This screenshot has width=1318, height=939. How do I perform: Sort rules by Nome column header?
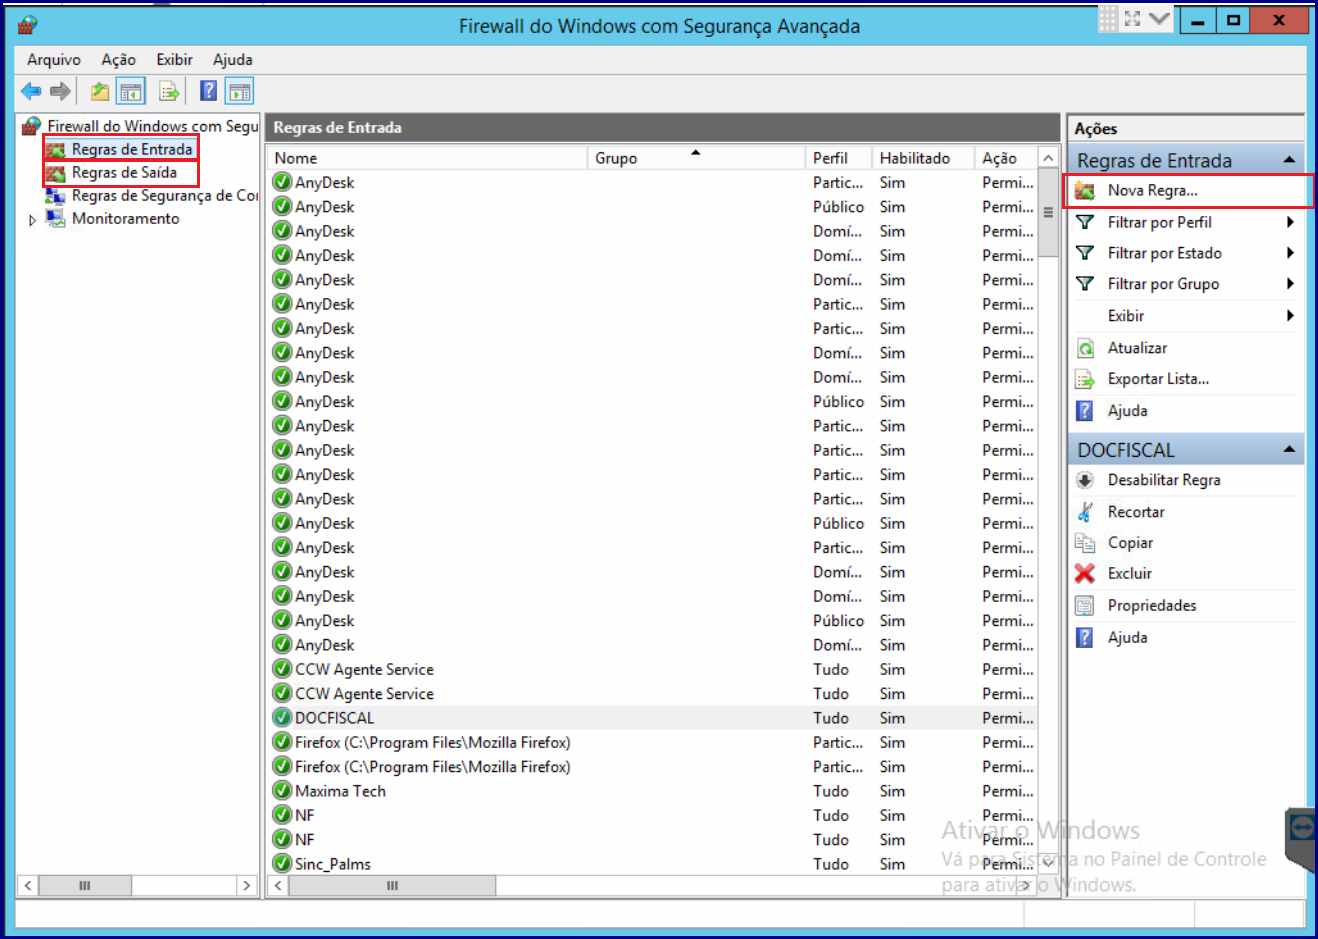427,158
